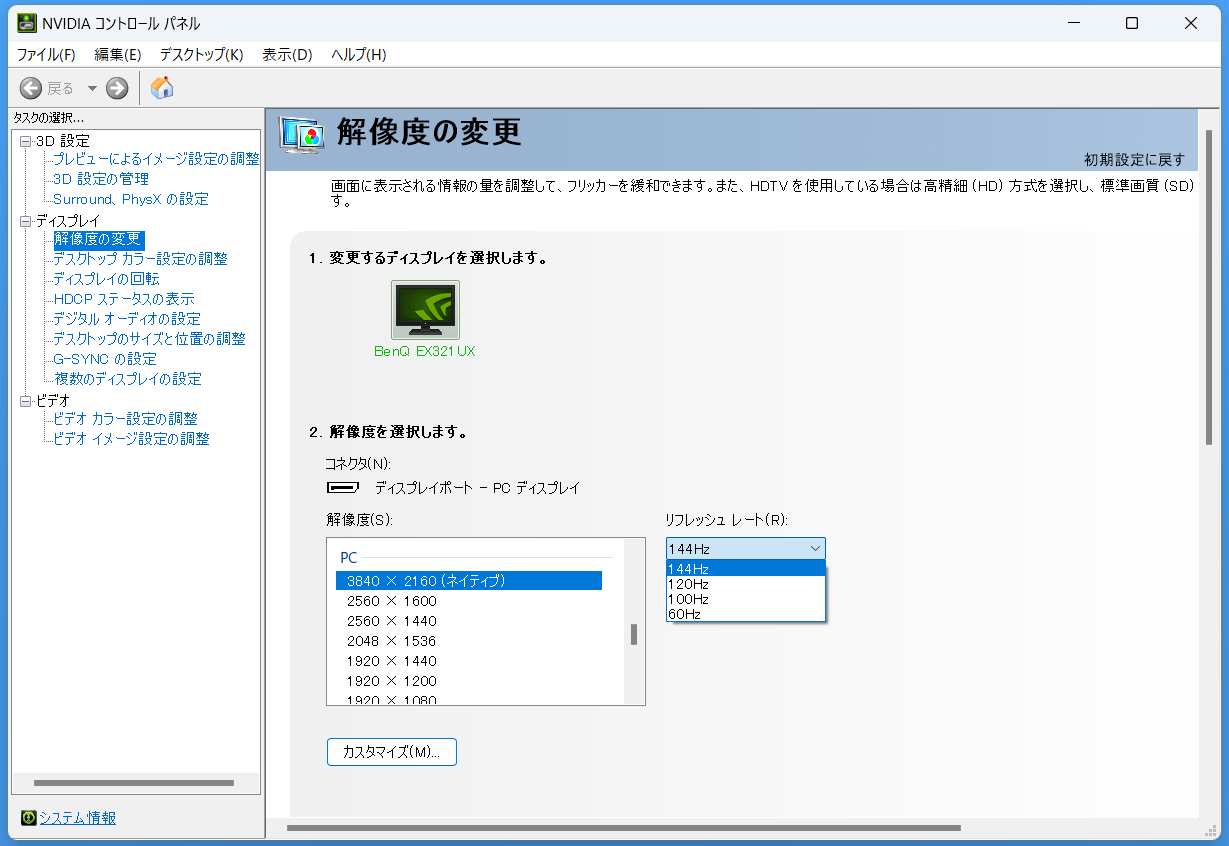Collapse the 3D 設定 tree node
This screenshot has width=1229, height=846.
pyautogui.click(x=25, y=141)
